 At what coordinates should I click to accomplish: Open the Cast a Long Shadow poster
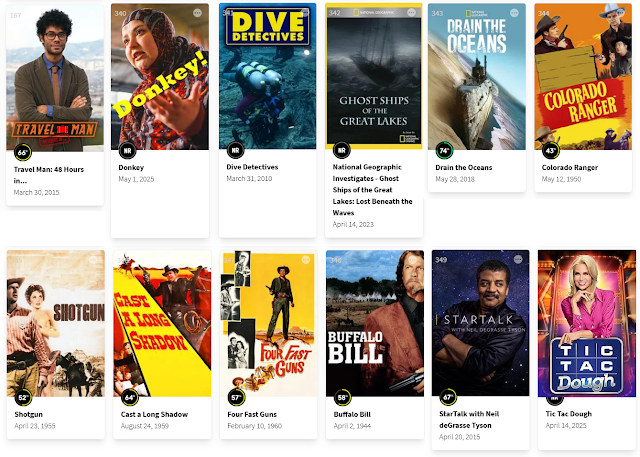click(x=162, y=324)
